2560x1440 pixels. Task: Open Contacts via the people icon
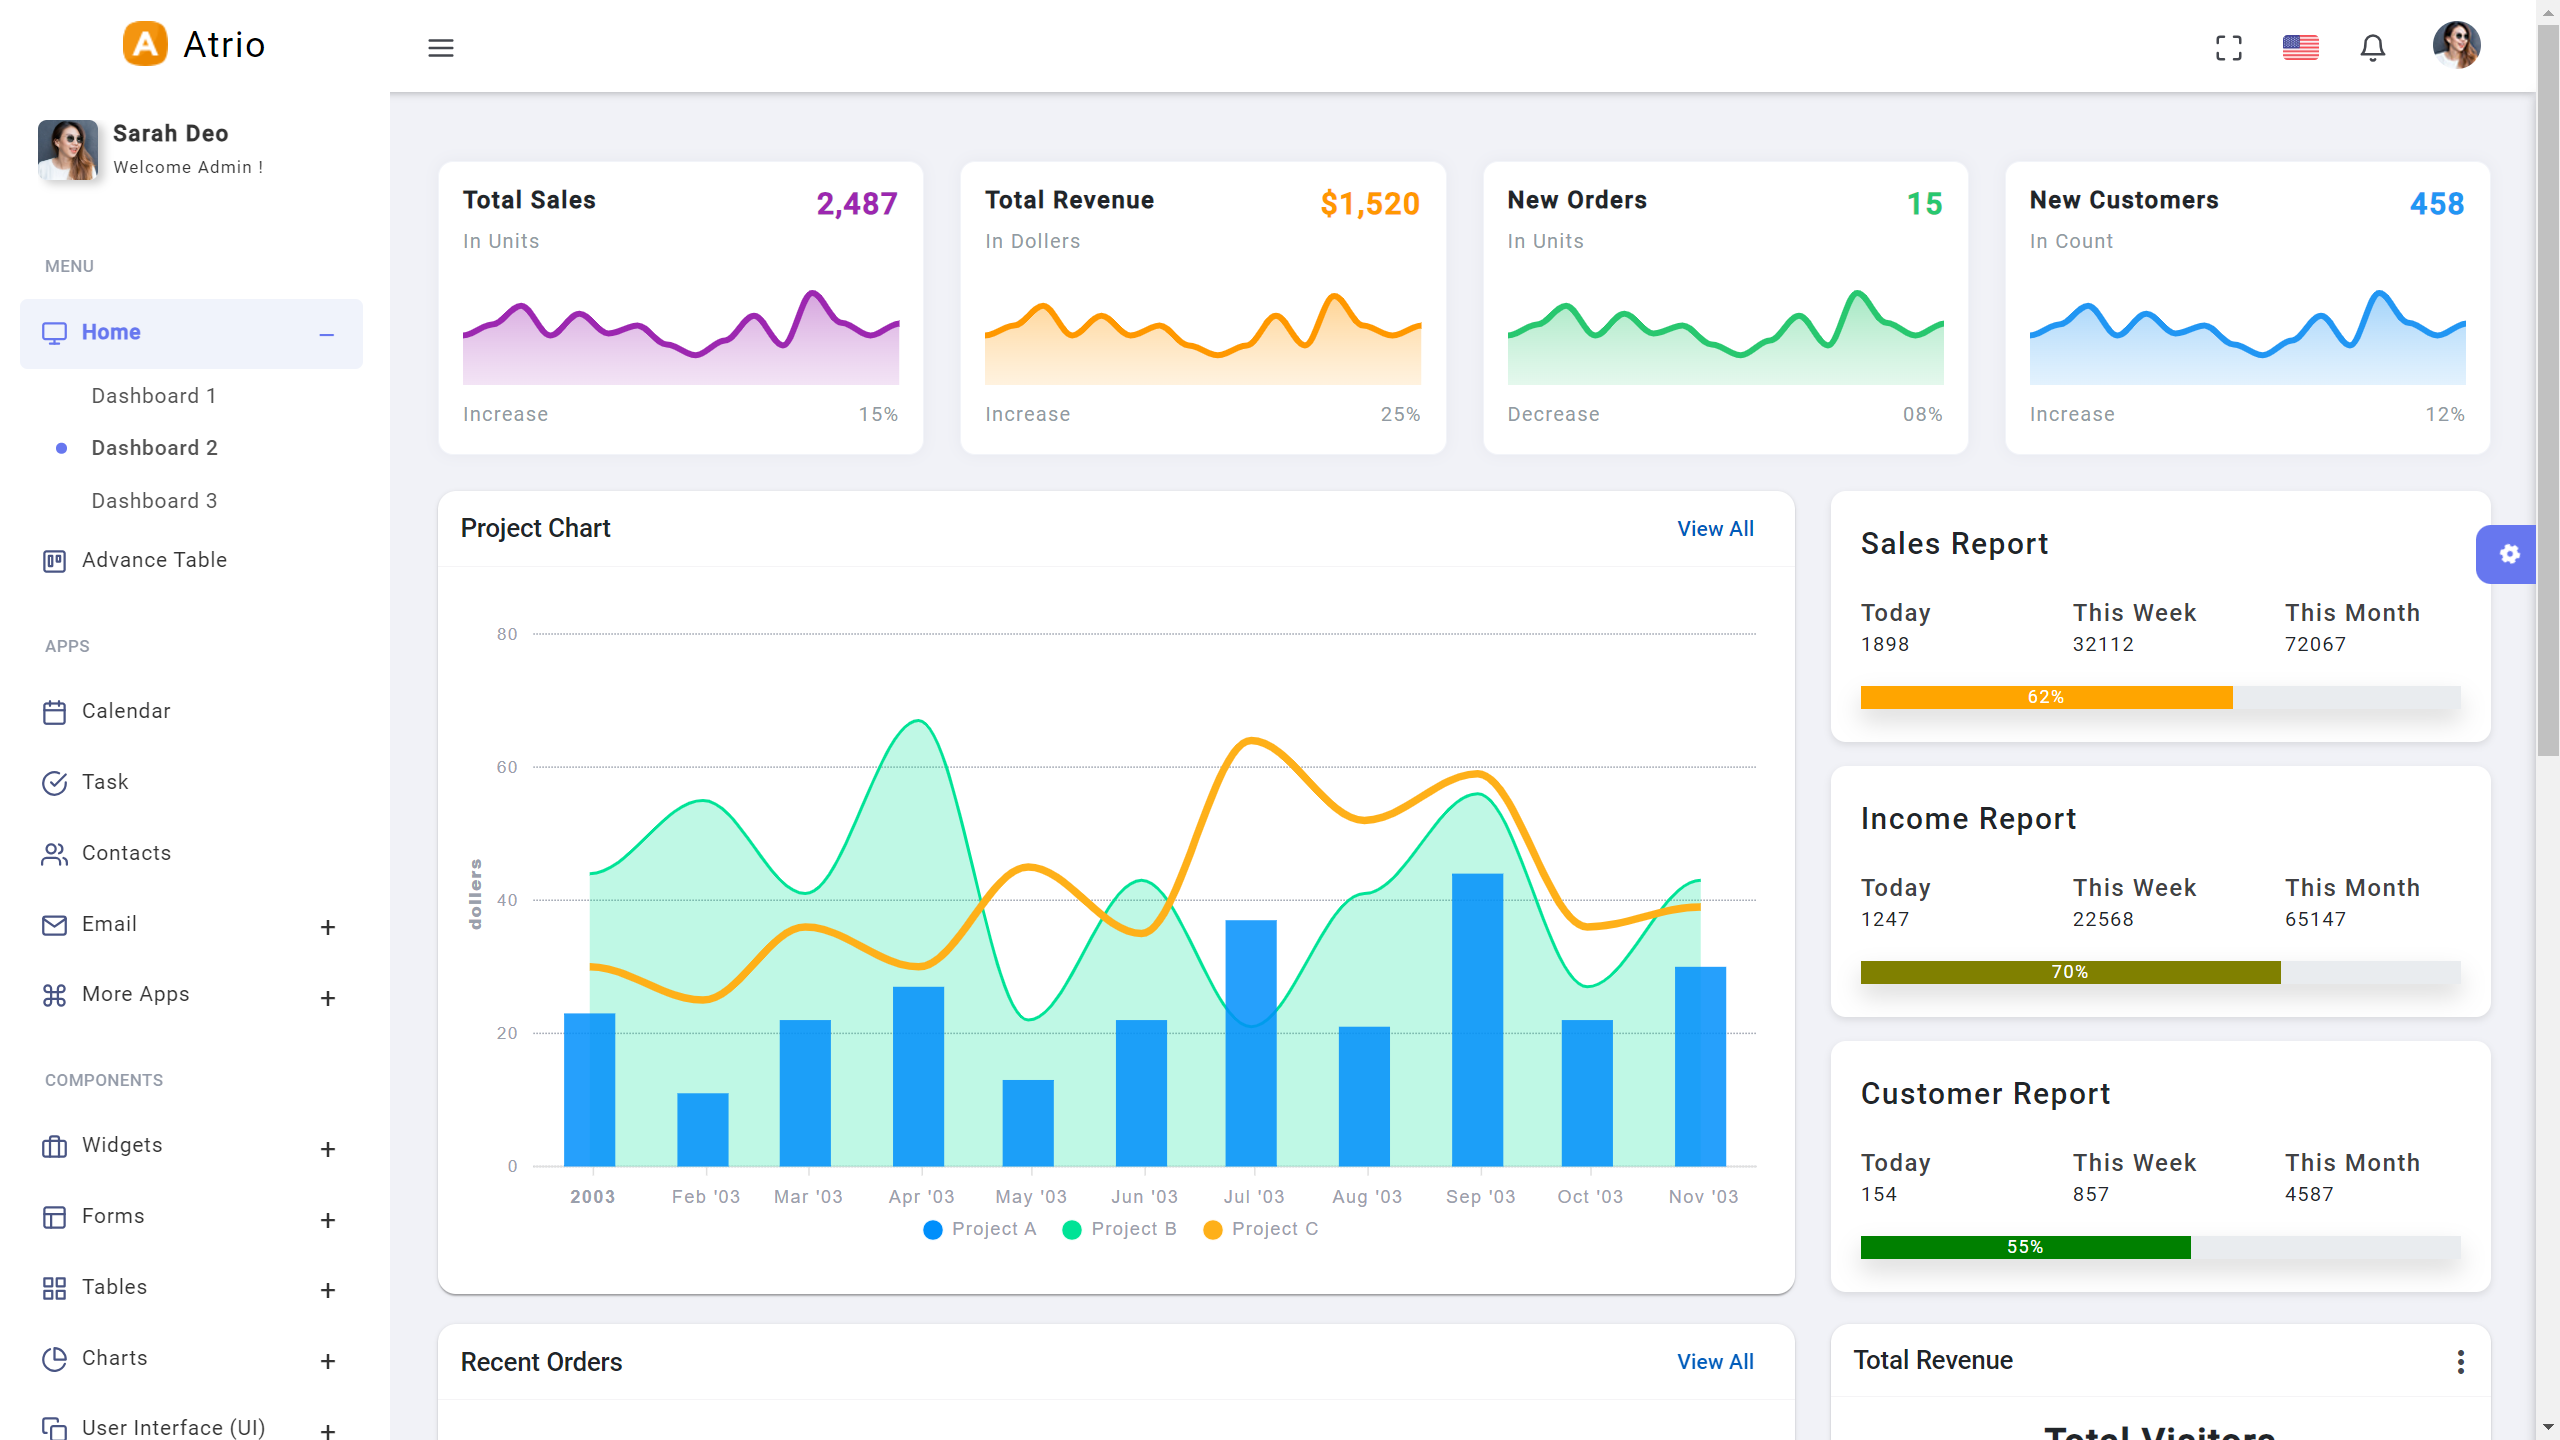(x=55, y=853)
